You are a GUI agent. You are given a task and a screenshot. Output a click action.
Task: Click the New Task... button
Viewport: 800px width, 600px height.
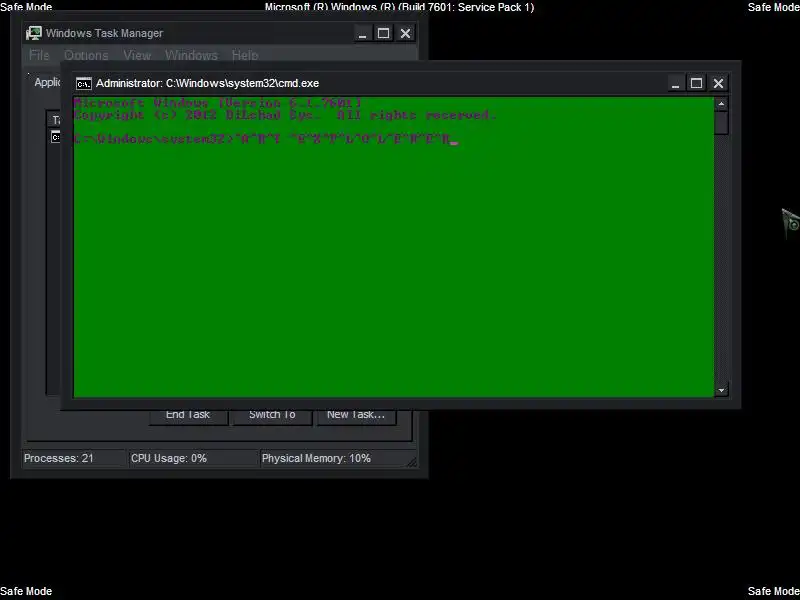tap(356, 416)
